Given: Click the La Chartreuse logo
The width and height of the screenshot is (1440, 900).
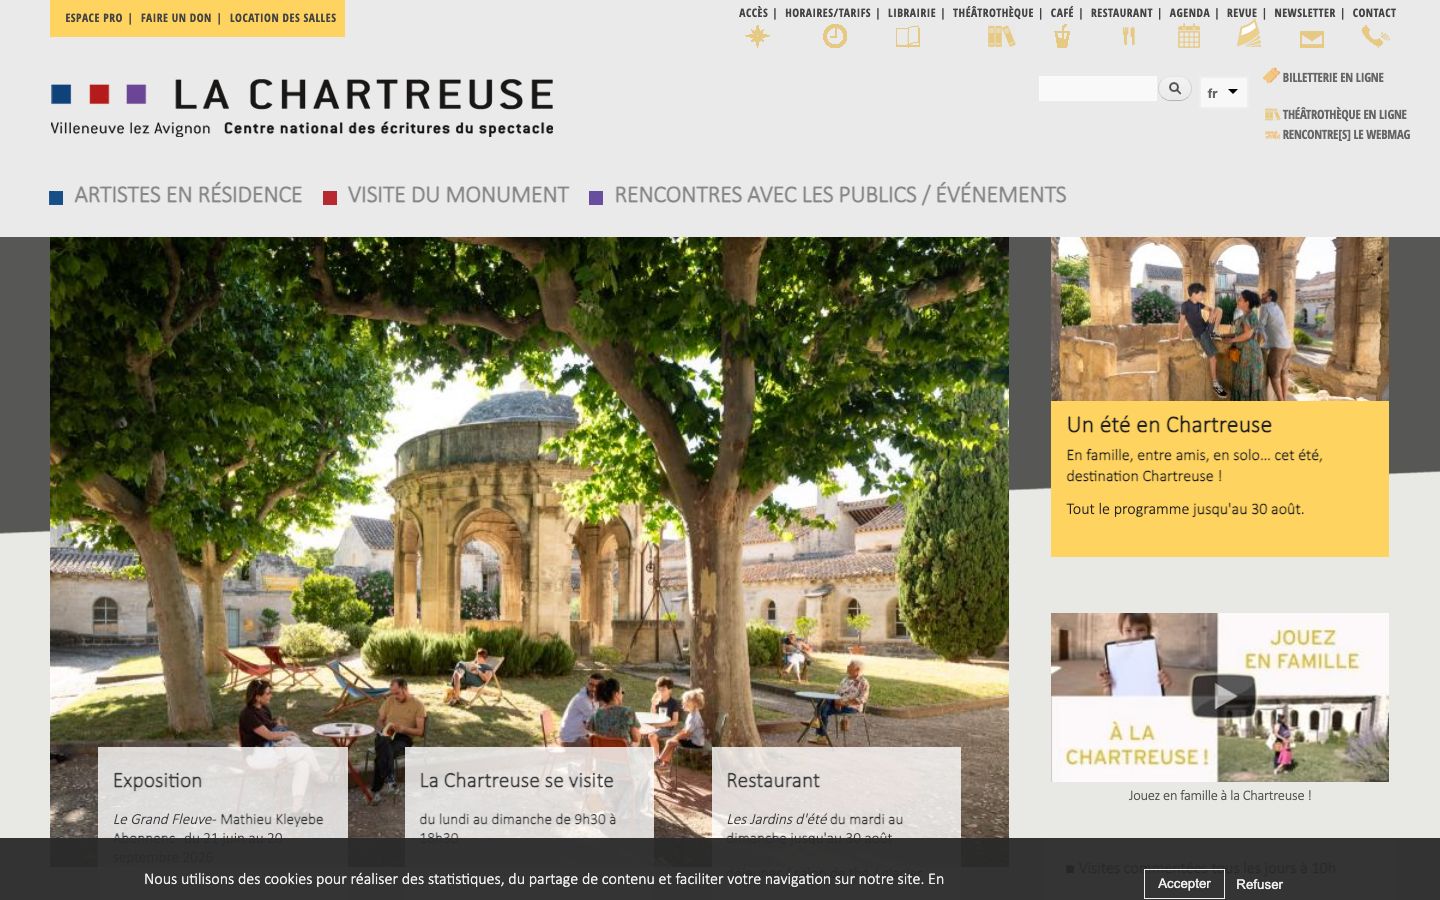Looking at the screenshot, I should point(302,107).
